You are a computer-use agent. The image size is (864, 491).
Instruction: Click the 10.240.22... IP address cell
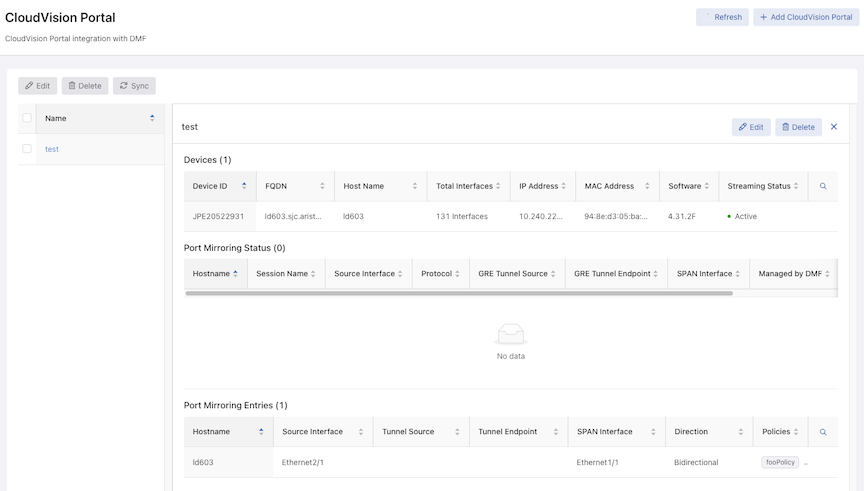[541, 217]
